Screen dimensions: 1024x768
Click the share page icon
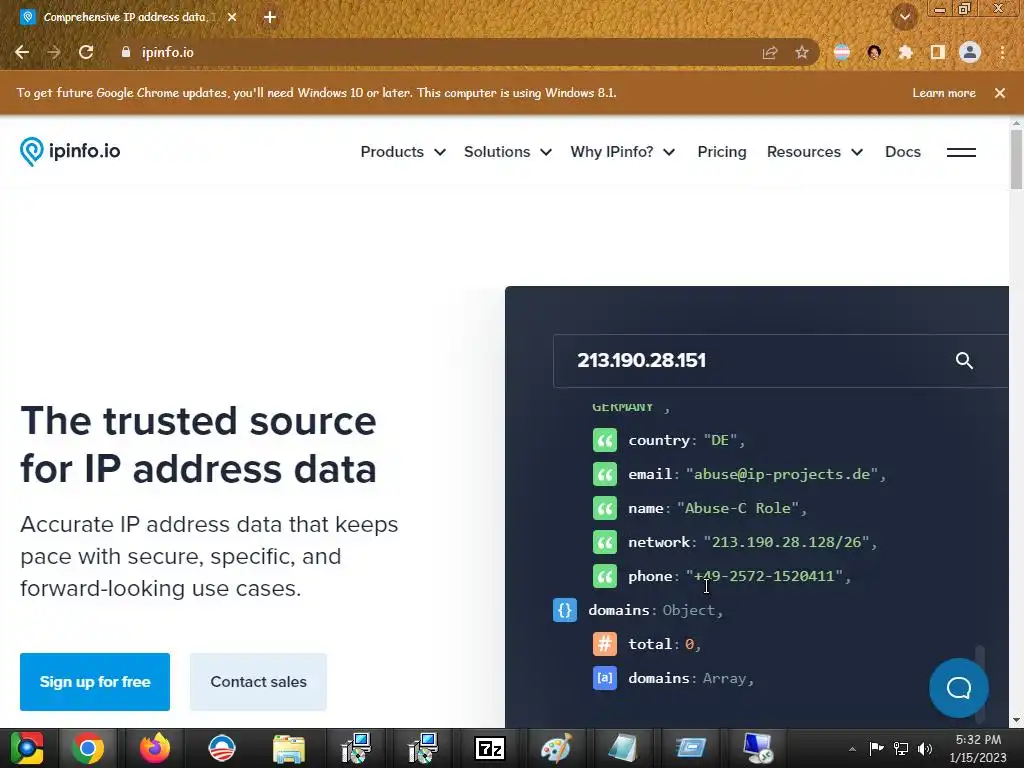pyautogui.click(x=770, y=52)
